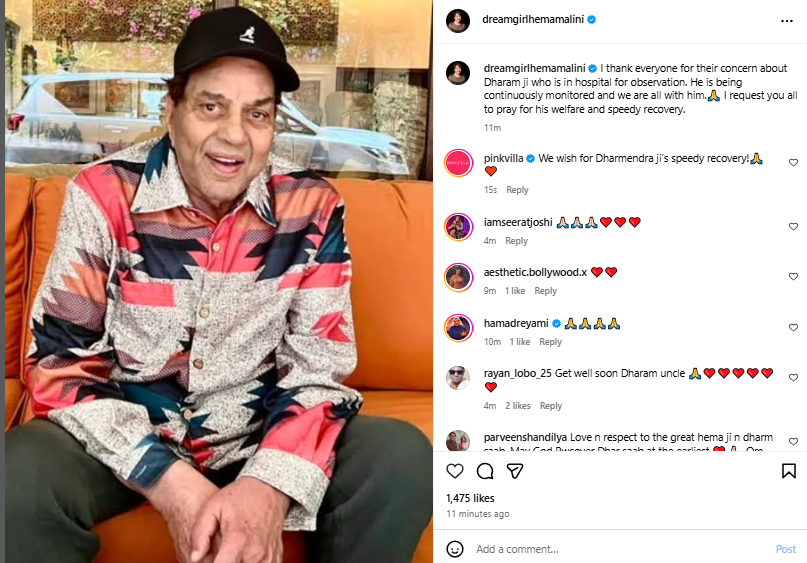Open pinkvilla's profile picture
This screenshot has height=563, width=807.
[458, 164]
